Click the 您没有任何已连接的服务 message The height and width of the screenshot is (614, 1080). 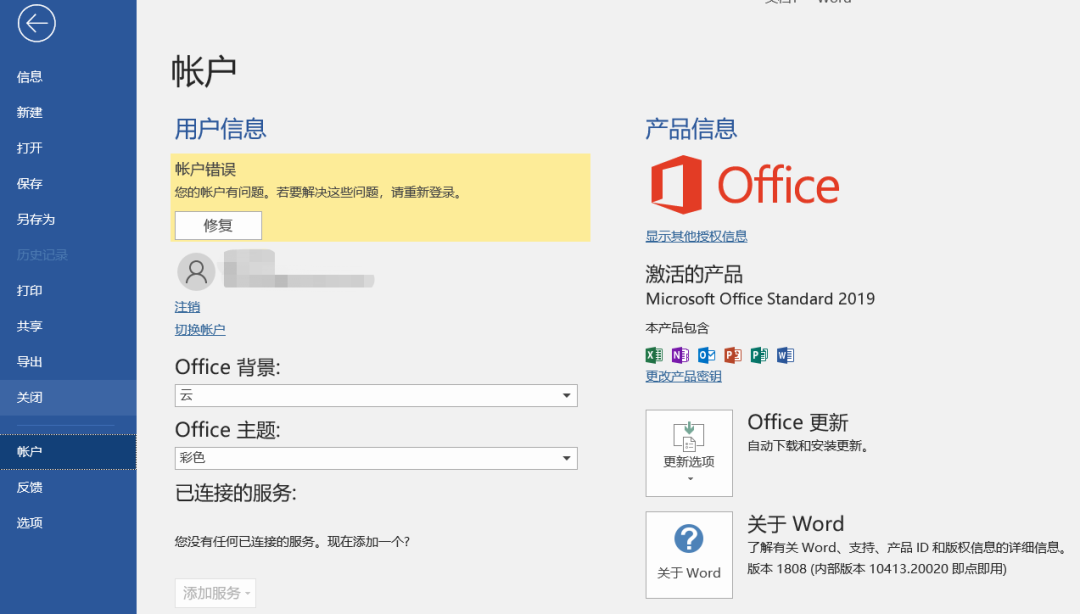point(292,542)
